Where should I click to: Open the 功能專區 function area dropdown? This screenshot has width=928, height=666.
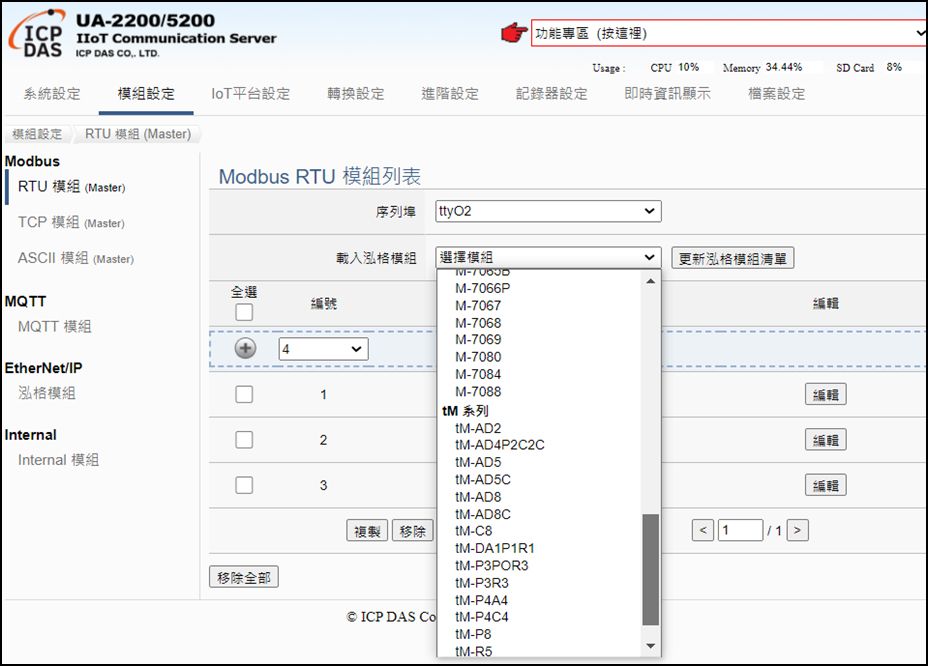[x=729, y=33]
